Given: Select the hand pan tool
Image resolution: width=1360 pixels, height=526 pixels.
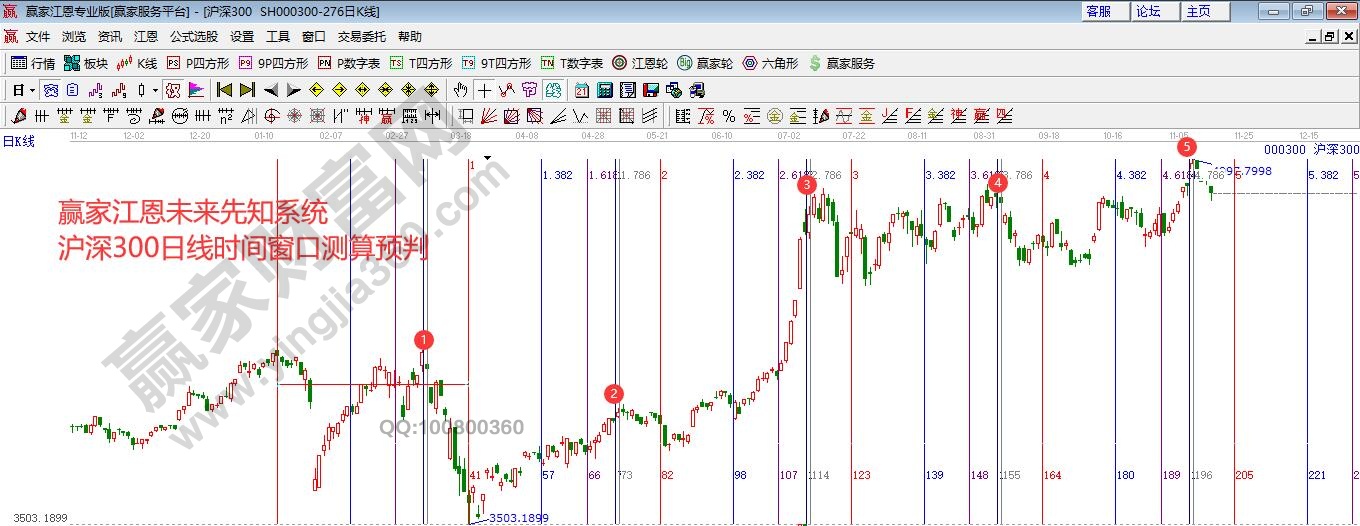Looking at the screenshot, I should click(460, 90).
